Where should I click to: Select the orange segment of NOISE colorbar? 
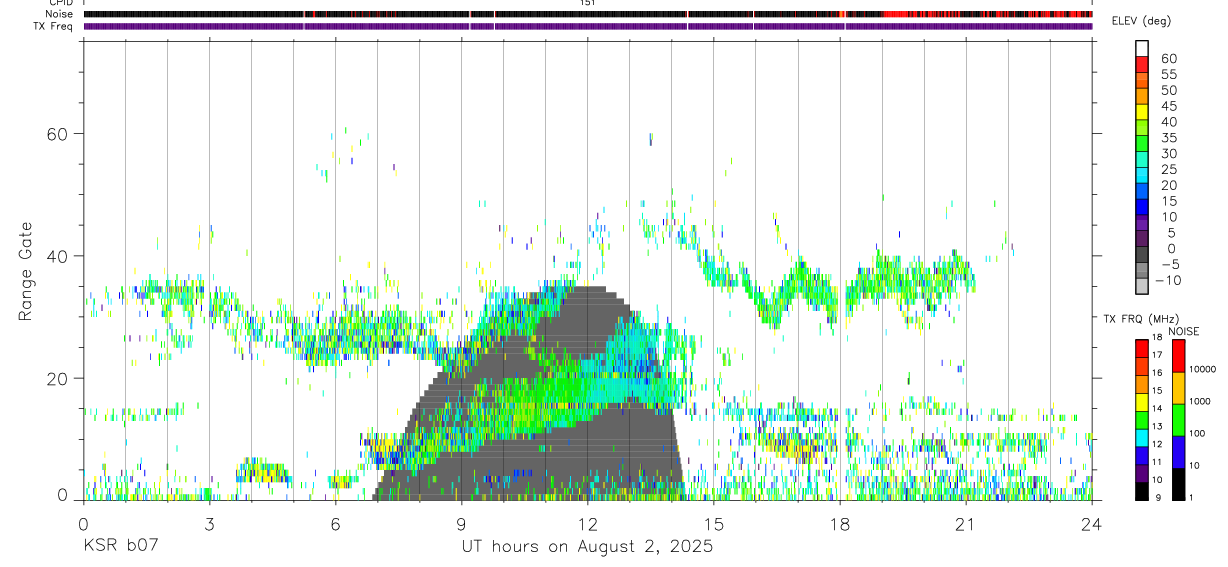click(1178, 388)
